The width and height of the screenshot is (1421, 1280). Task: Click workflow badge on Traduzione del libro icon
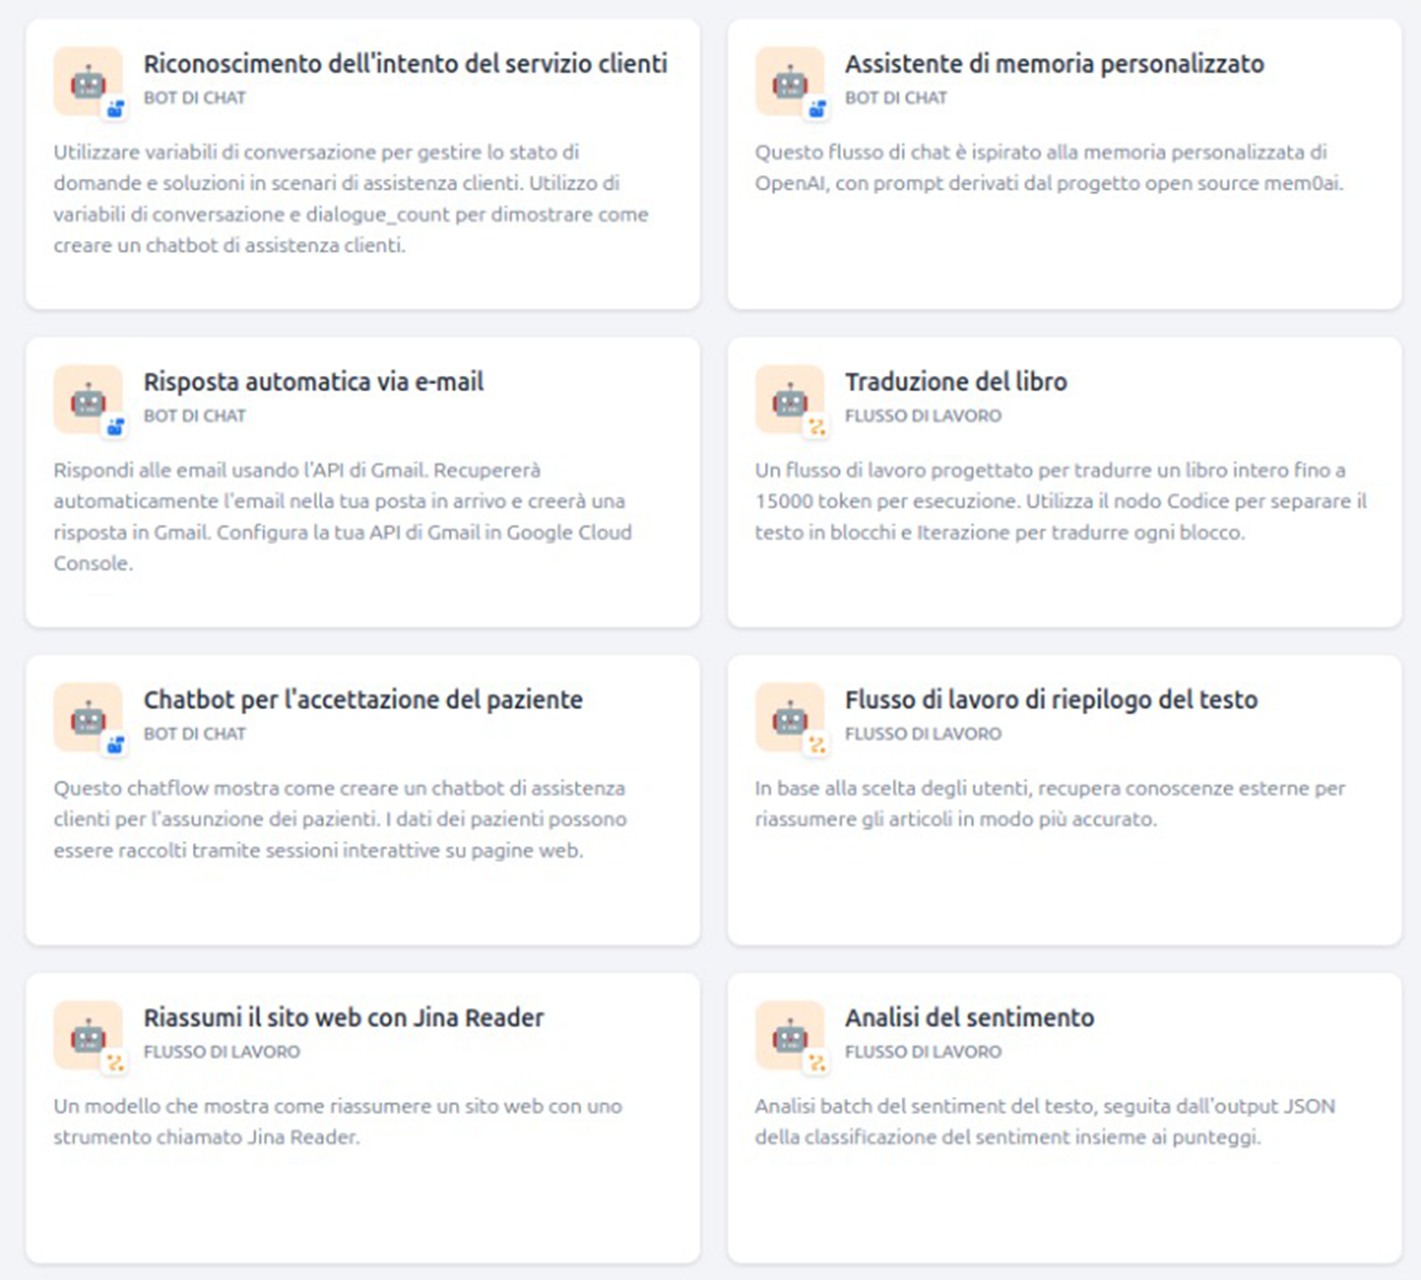(x=817, y=427)
